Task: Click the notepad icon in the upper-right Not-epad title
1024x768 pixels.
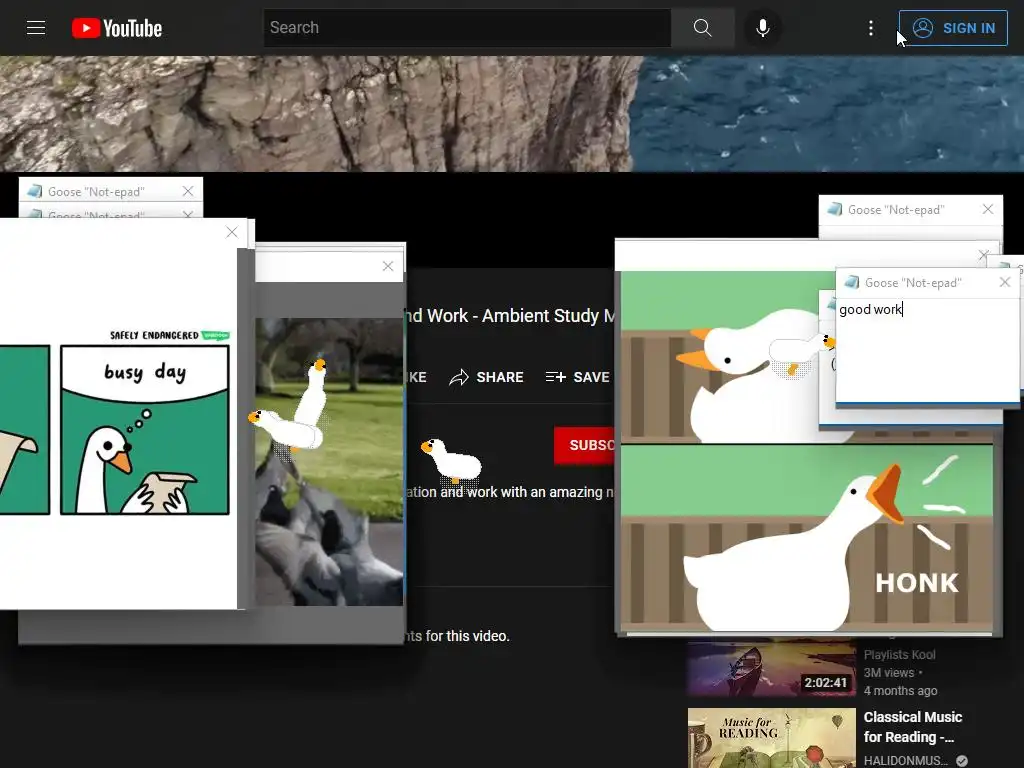Action: point(835,209)
